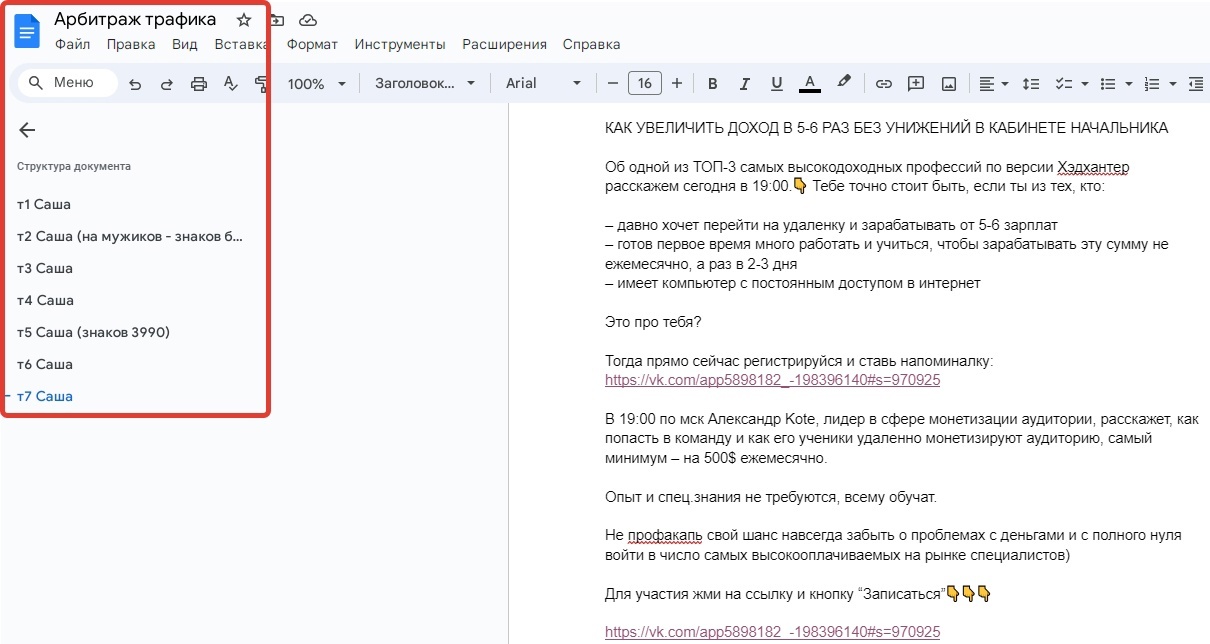
Task: Open the 100% zoom dropdown
Action: (316, 84)
